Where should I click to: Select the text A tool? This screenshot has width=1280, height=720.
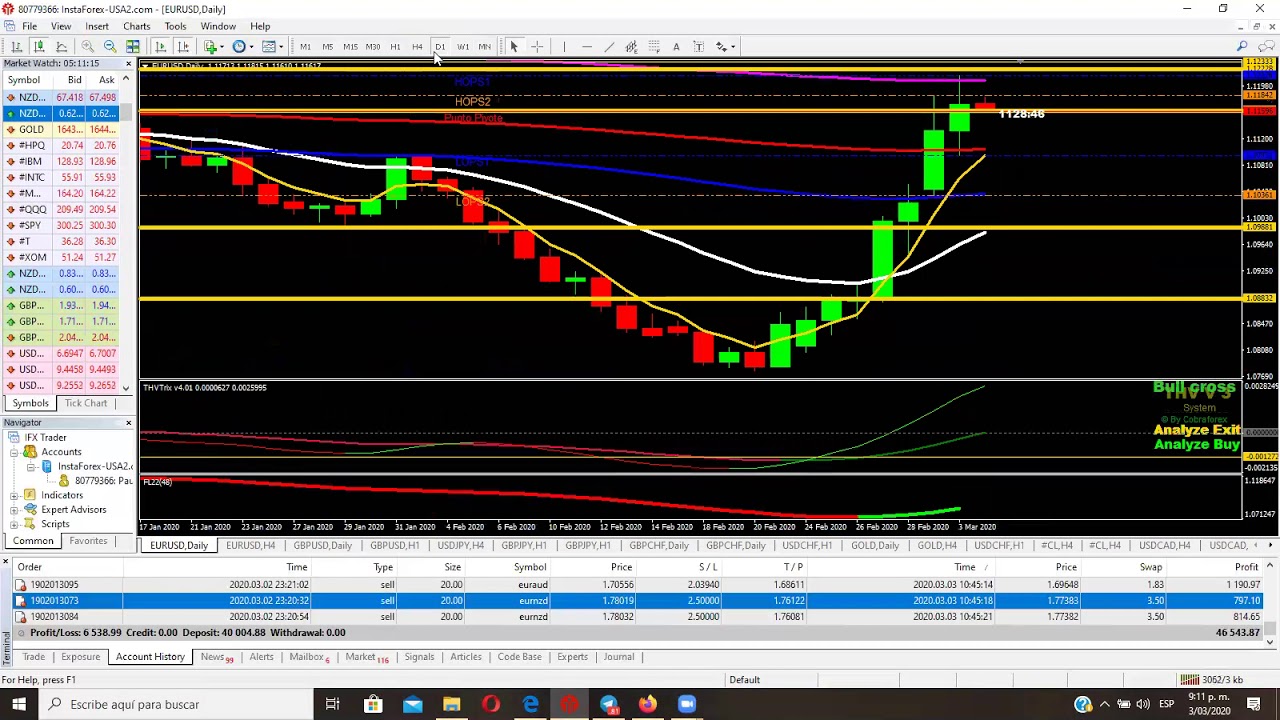(x=676, y=46)
